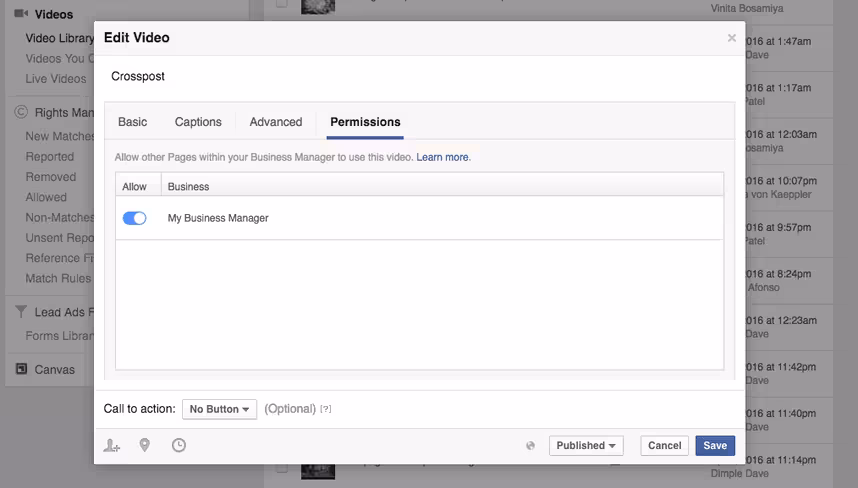Check the bottom video row checkbox

pyautogui.click(x=281, y=468)
